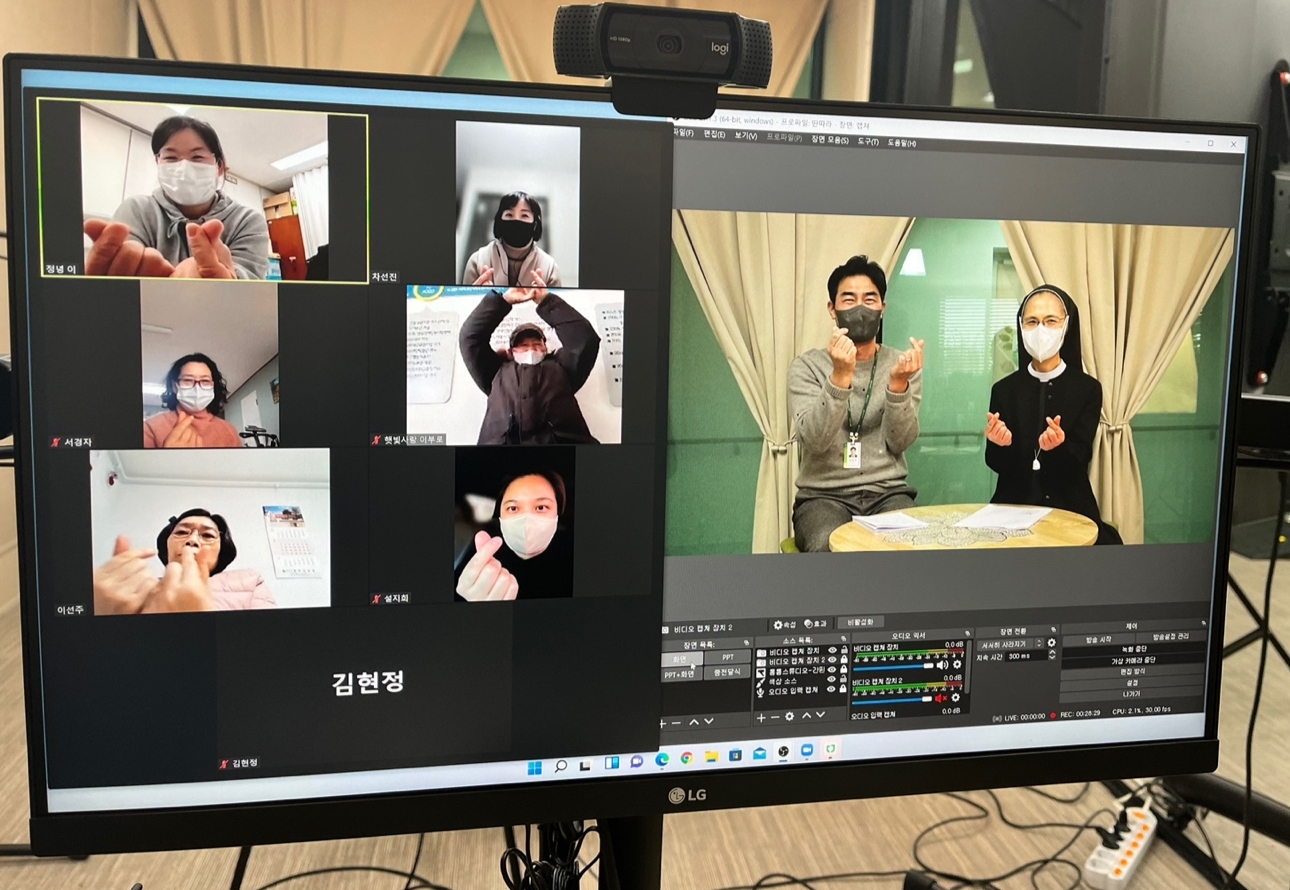Screen dimensions: 1290x890
Task: Click 가상 카메라 중단 button
Action: [x=1132, y=661]
